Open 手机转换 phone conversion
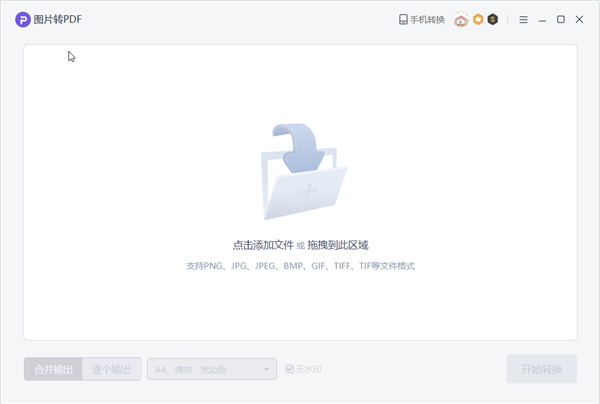The height and width of the screenshot is (404, 600). point(422,20)
